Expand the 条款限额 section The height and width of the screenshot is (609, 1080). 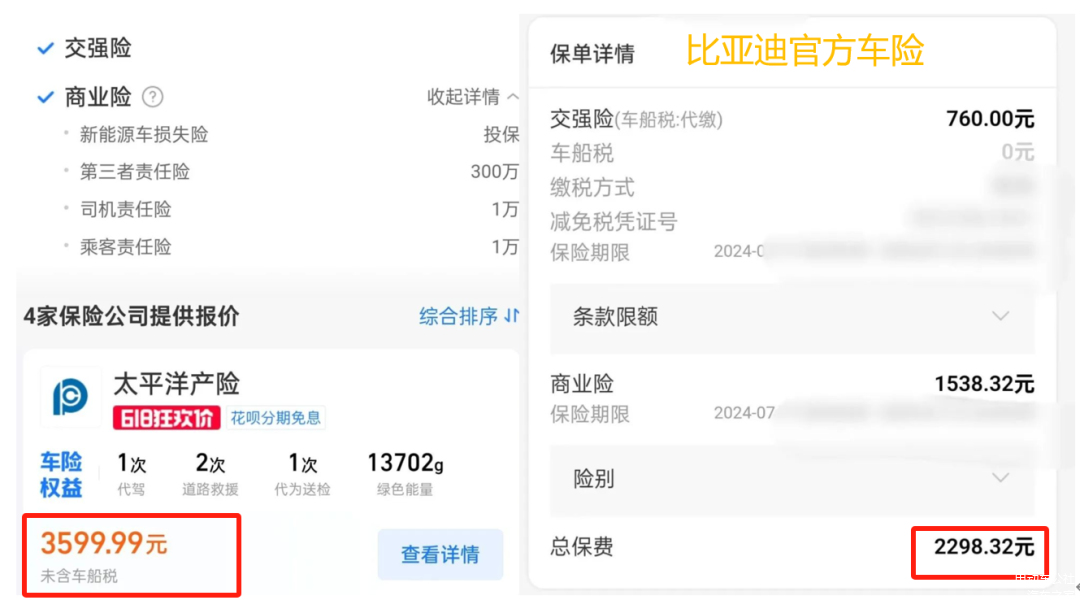click(792, 317)
